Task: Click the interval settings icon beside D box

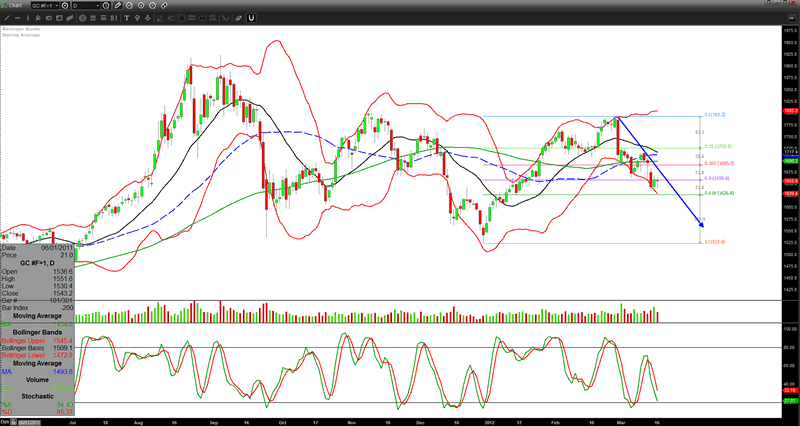Action: pos(106,6)
